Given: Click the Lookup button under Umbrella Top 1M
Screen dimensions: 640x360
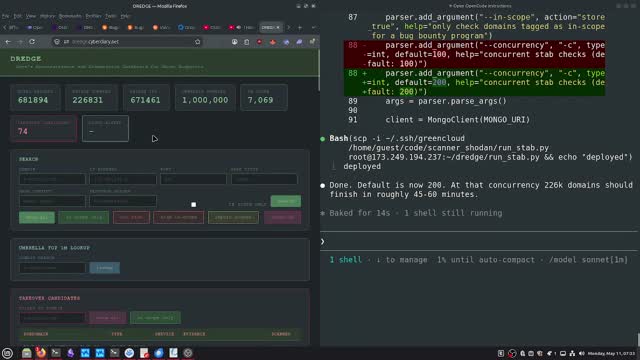Looking at the screenshot, I should click(104, 268).
